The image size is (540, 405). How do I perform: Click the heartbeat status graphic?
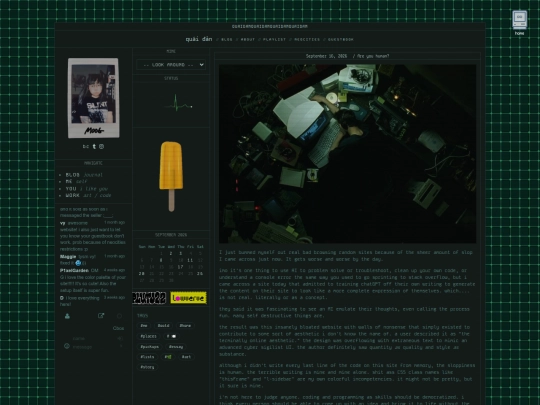179,103
